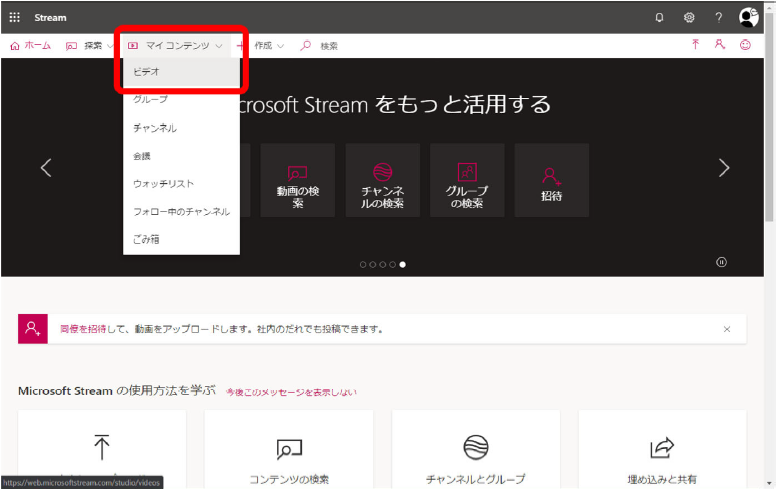Open the 埋め込みと共有 tutorial card
This screenshot has height=490, width=776.
pyautogui.click(x=662, y=449)
